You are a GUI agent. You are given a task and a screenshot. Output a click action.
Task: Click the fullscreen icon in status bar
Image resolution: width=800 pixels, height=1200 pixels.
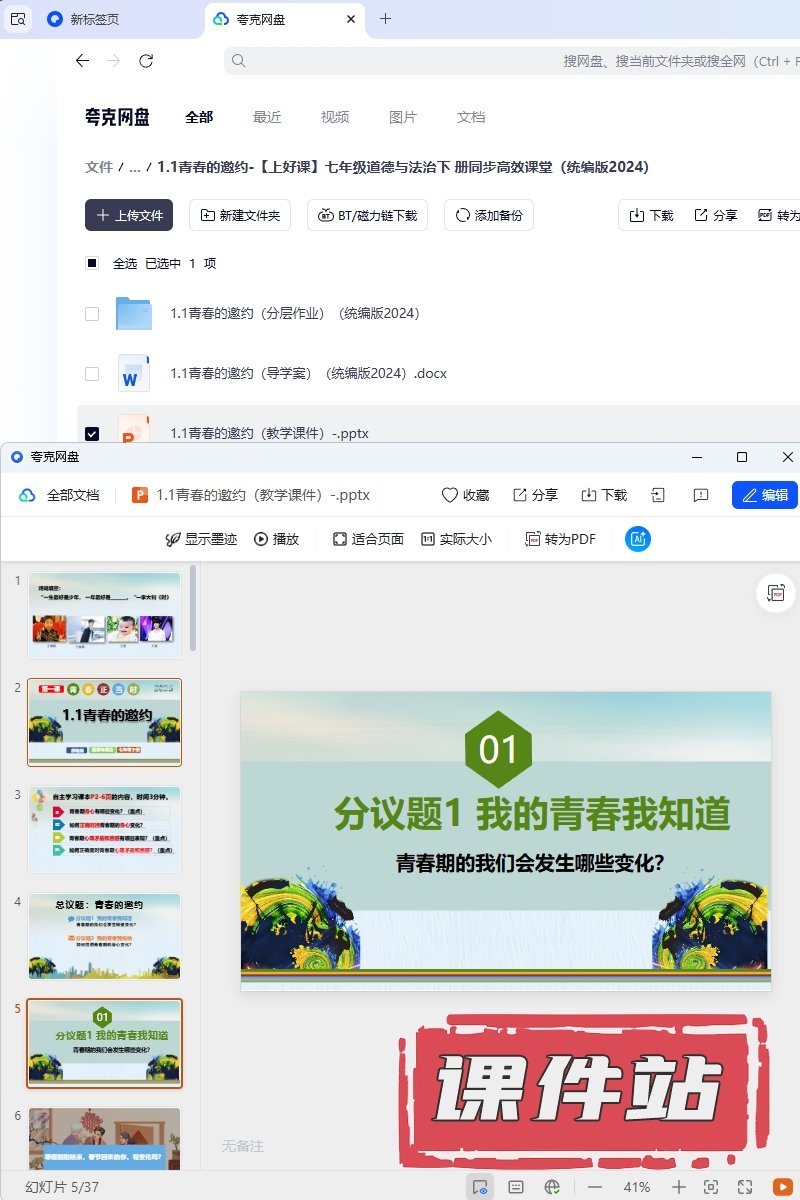[745, 1187]
